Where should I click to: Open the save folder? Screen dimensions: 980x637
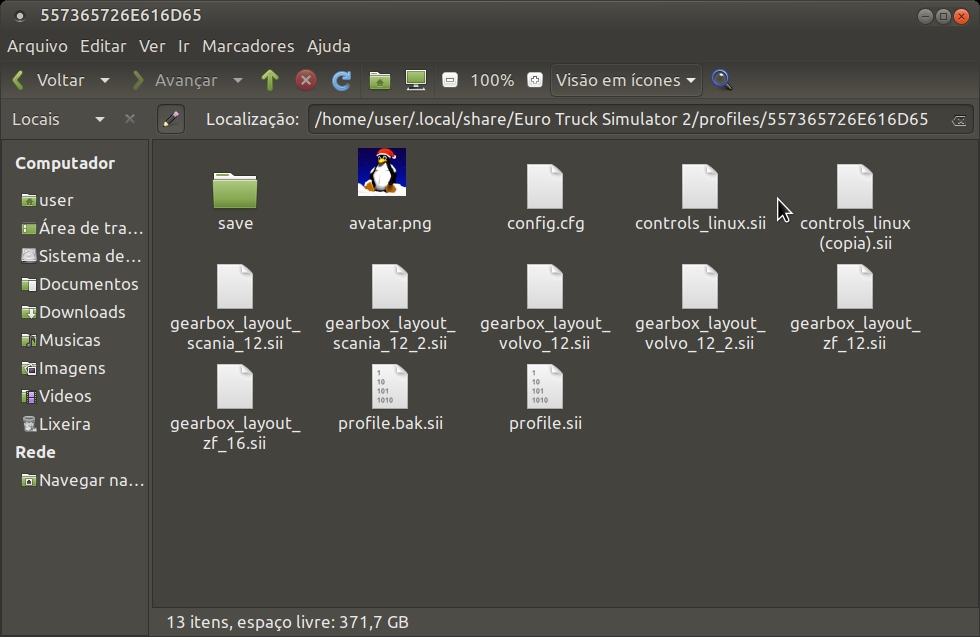point(235,201)
